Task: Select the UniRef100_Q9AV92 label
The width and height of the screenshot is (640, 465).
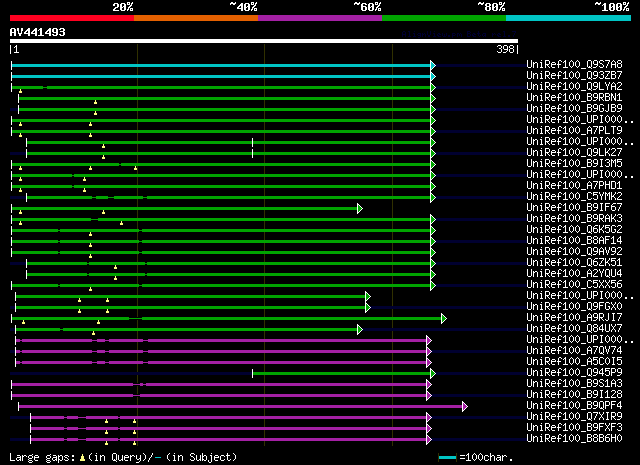Action: click(x=574, y=251)
